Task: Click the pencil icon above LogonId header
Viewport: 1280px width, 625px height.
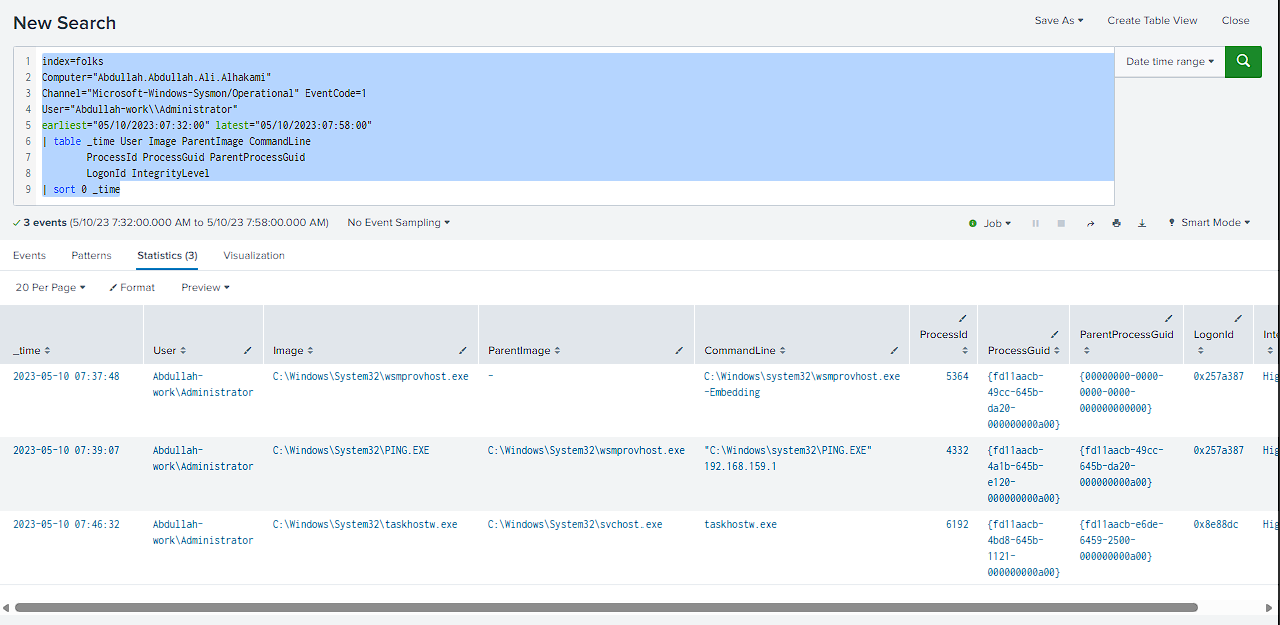Action: coord(1238,319)
